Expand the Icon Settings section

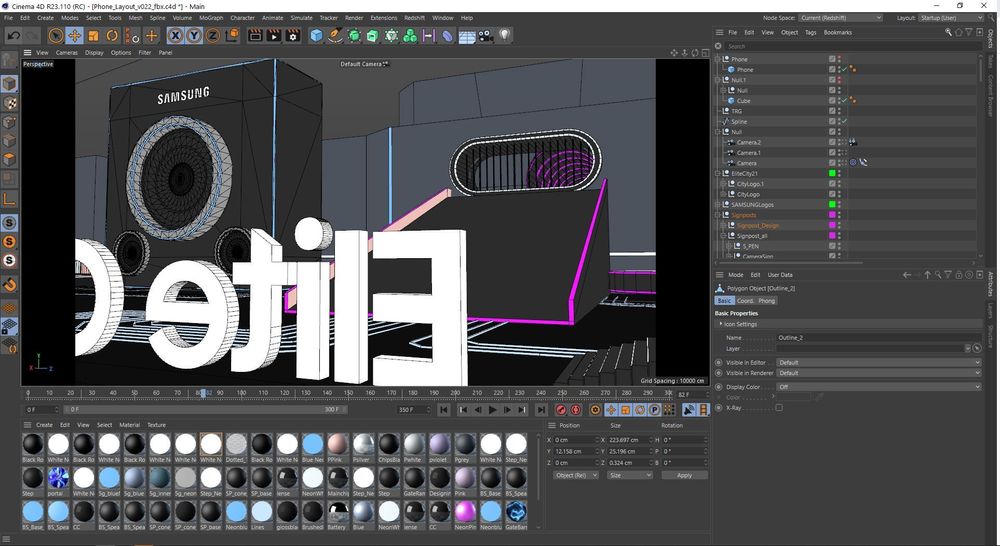point(741,324)
